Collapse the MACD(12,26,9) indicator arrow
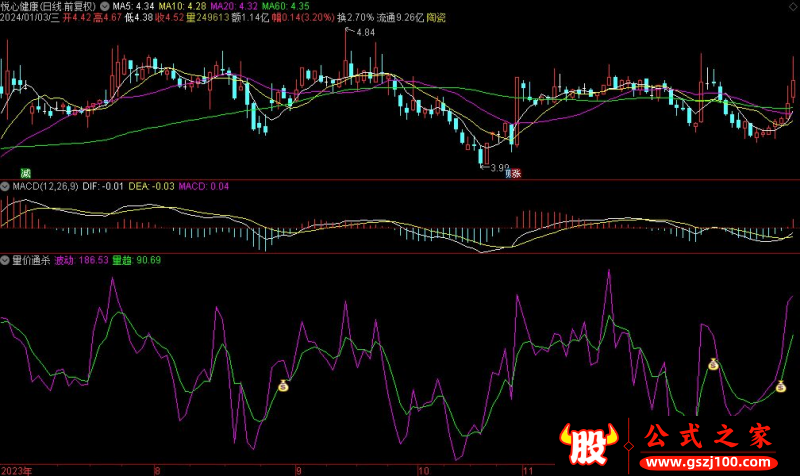 pyautogui.click(x=6, y=186)
